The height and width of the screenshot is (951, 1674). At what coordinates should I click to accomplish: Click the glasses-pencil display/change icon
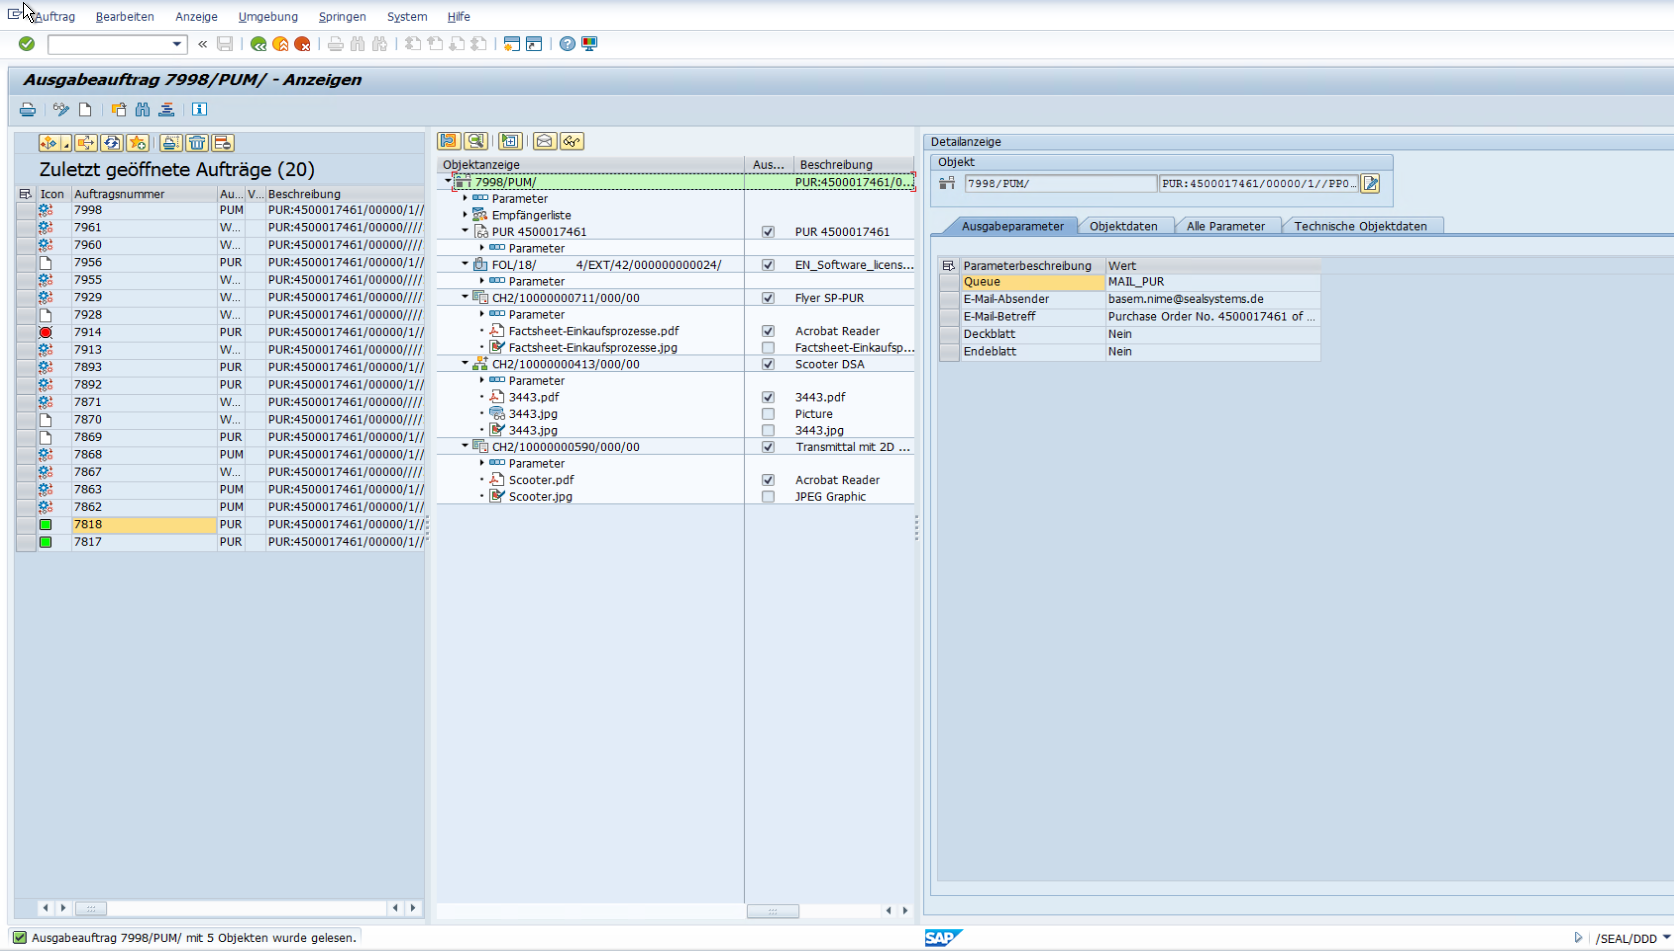61,109
